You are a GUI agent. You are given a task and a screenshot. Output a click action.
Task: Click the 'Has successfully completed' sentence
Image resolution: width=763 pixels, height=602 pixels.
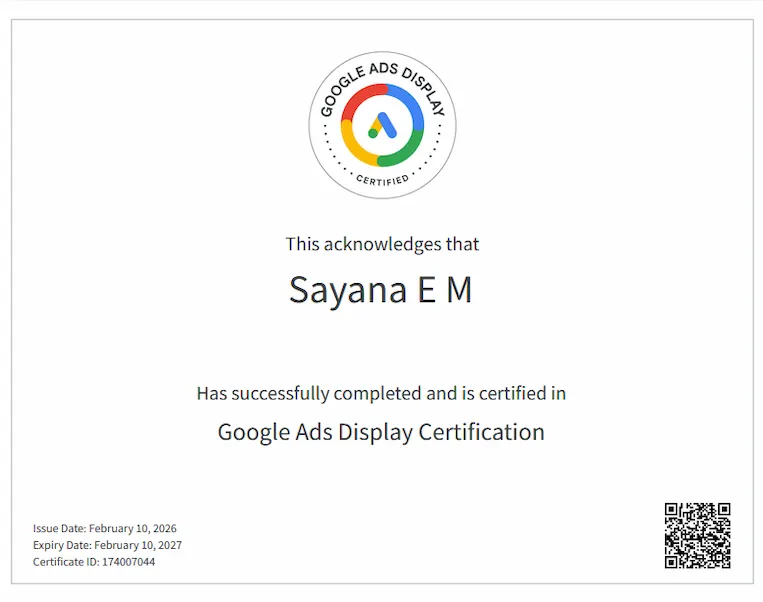click(381, 393)
